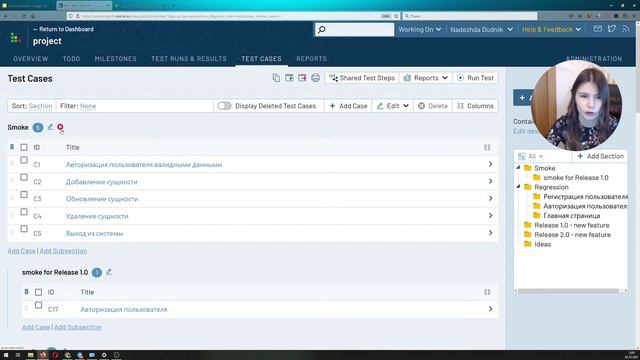Image resolution: width=640 pixels, height=360 pixels.
Task: Click column settings icon in smoke for Release 1.0 table
Action: pos(487,292)
